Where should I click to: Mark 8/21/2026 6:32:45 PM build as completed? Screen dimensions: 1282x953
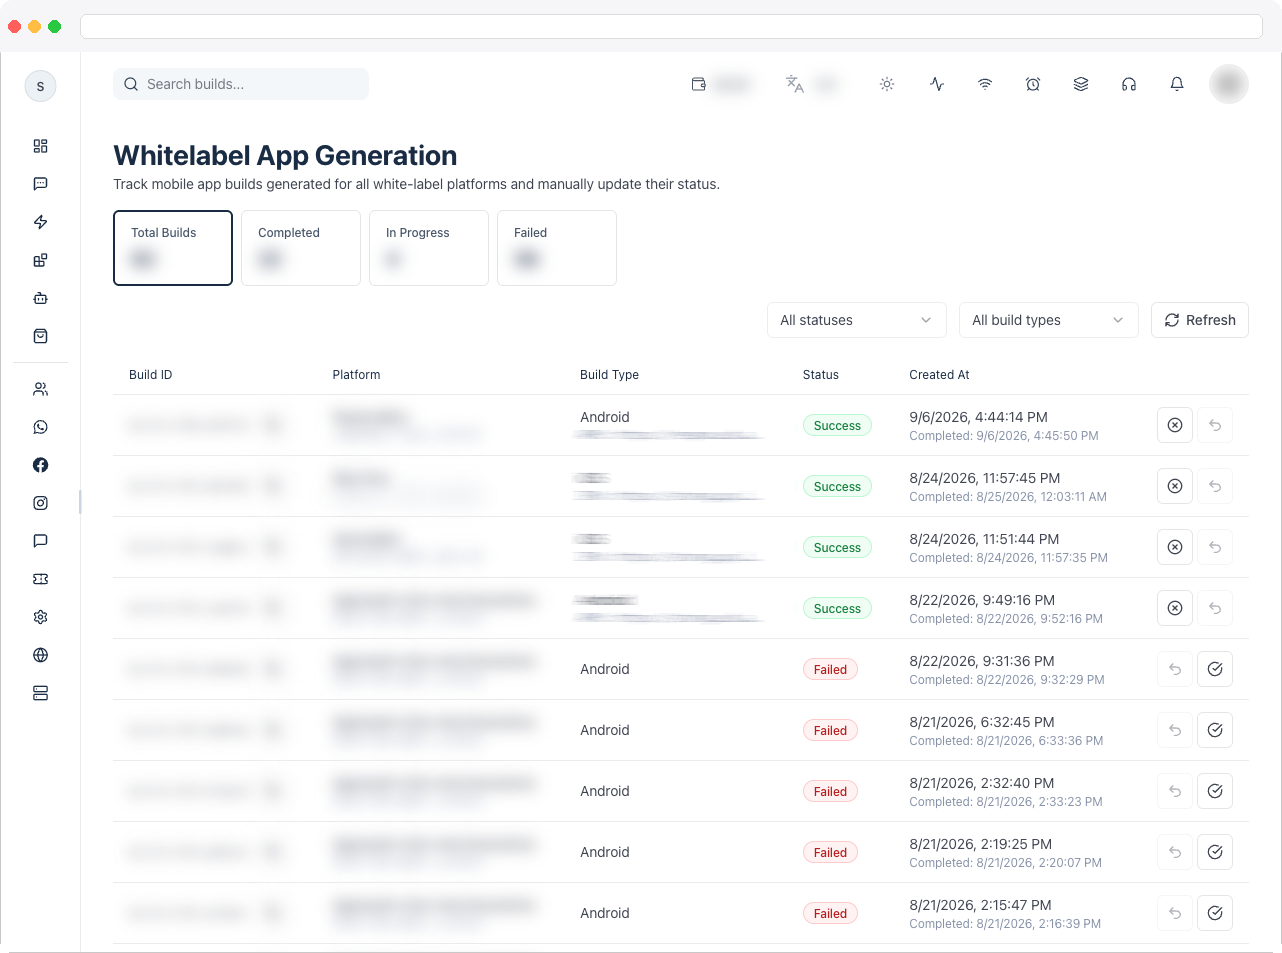click(1215, 730)
